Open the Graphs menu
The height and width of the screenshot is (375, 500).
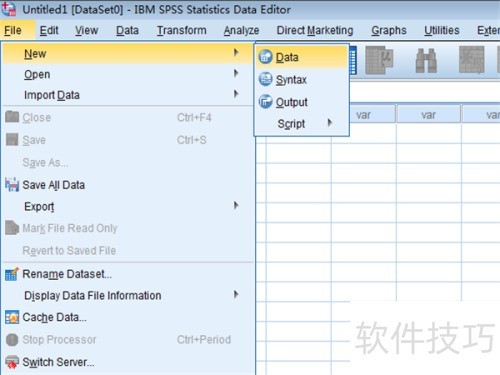[x=389, y=30]
